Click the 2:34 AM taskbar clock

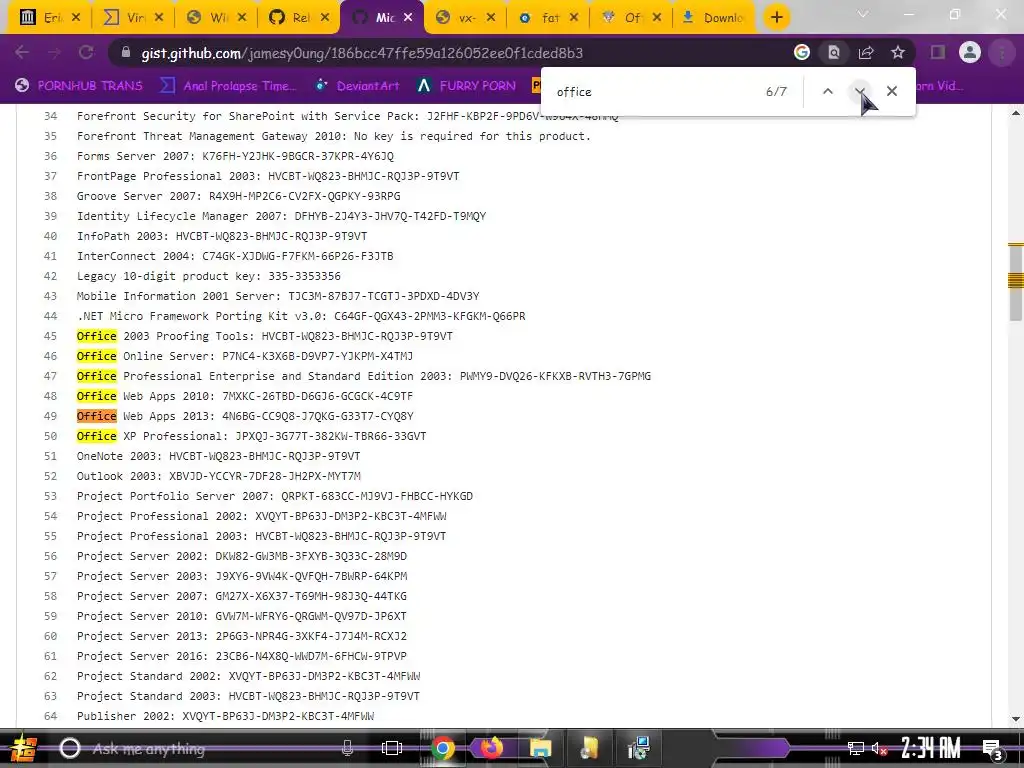coord(931,748)
